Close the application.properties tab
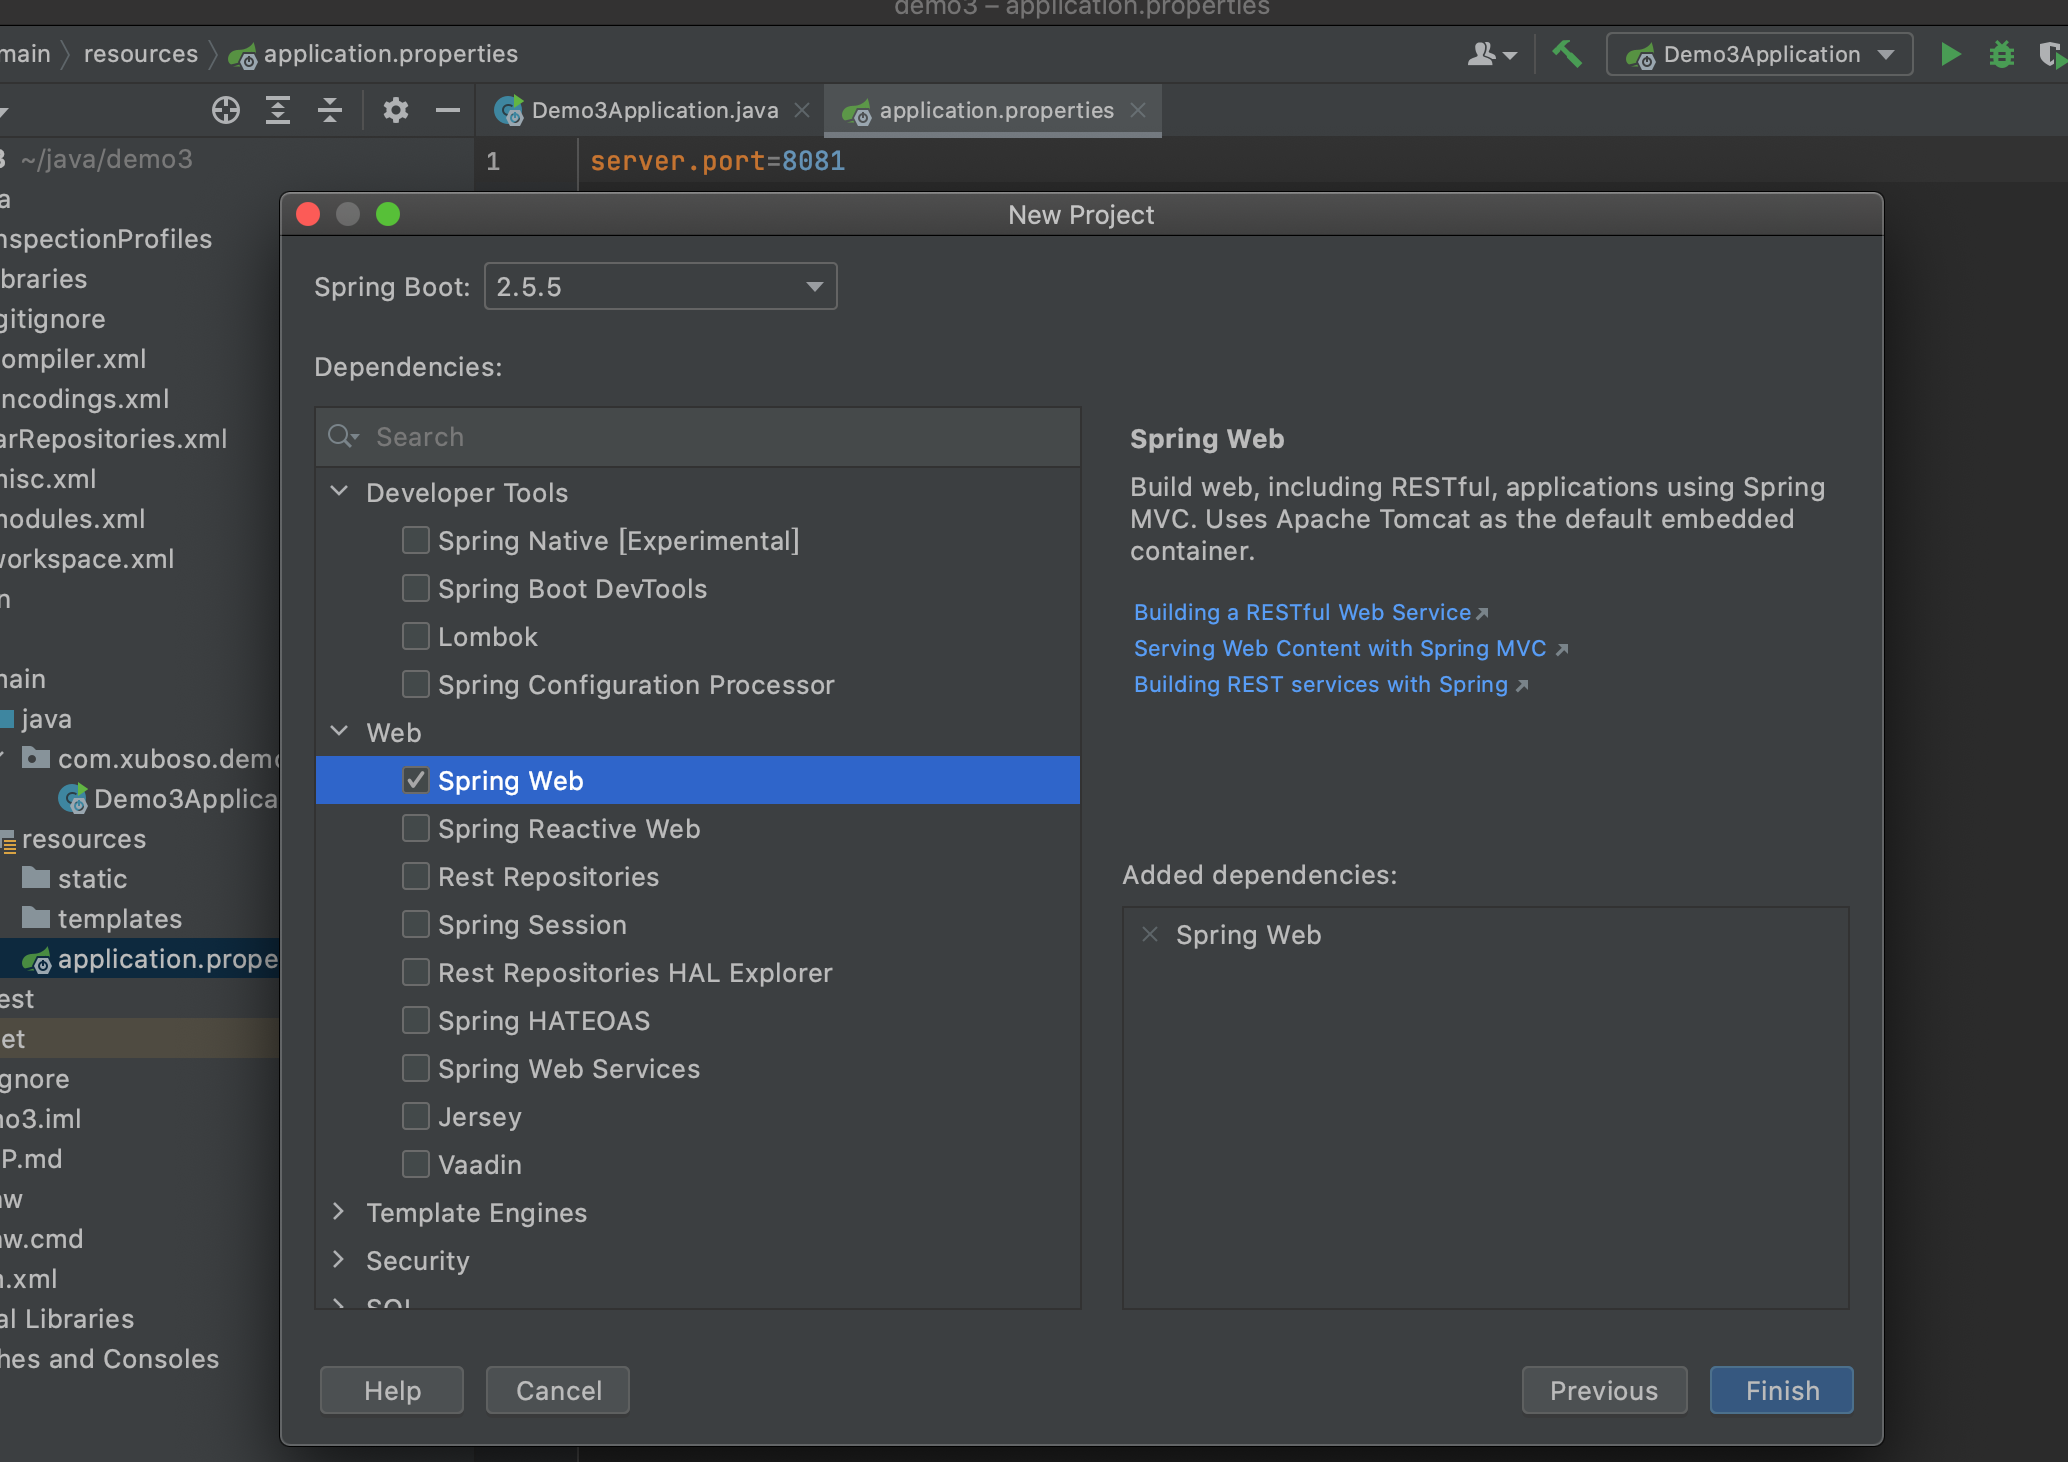This screenshot has width=2068, height=1462. (1138, 110)
